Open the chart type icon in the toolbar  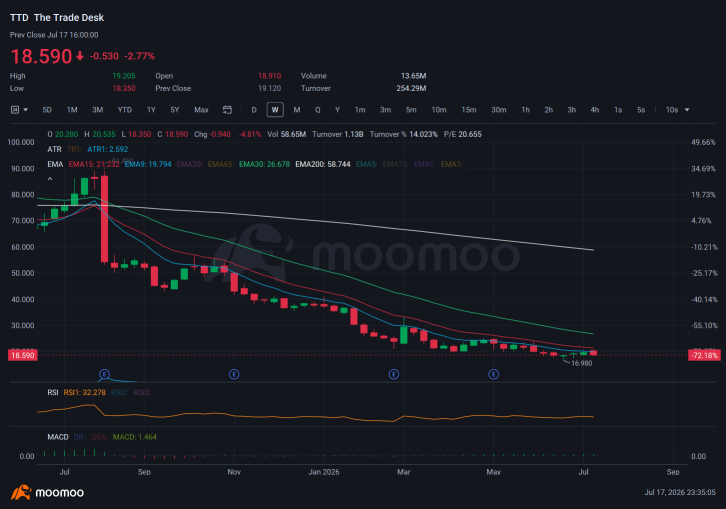click(15, 110)
